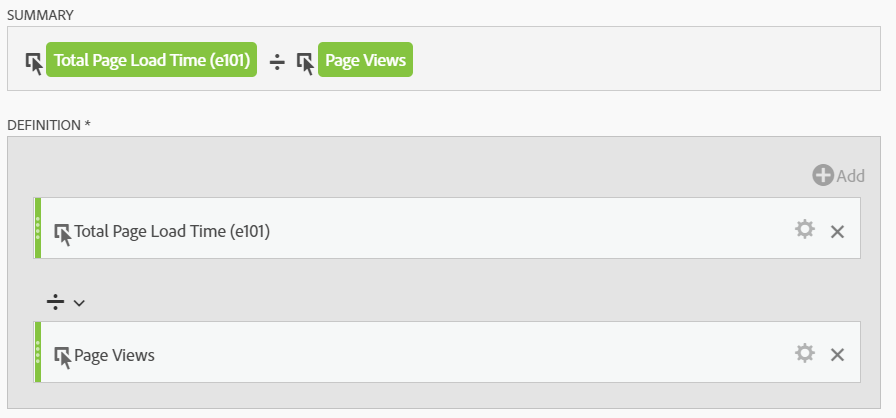Select the green Page Views summary pill
Screen dimensions: 896x418
point(365,59)
